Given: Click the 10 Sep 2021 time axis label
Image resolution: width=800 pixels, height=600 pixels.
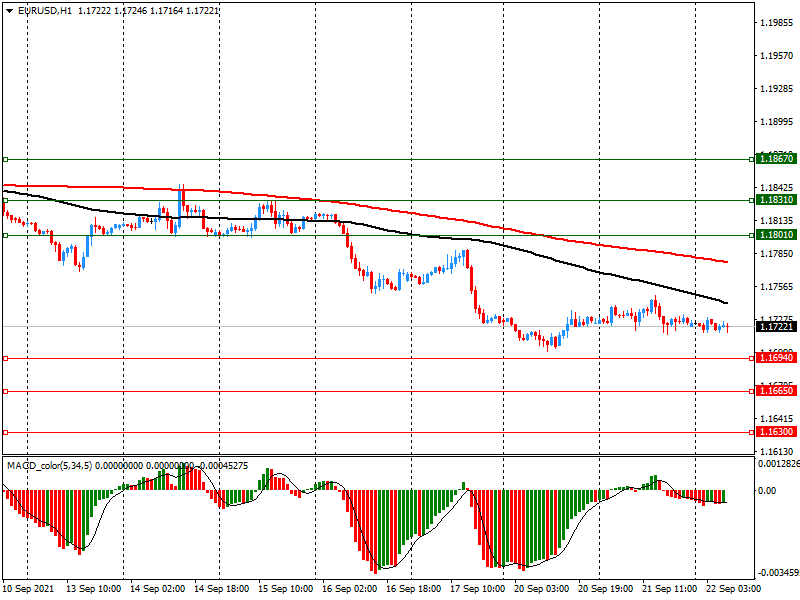Looking at the screenshot, I should point(28,589).
